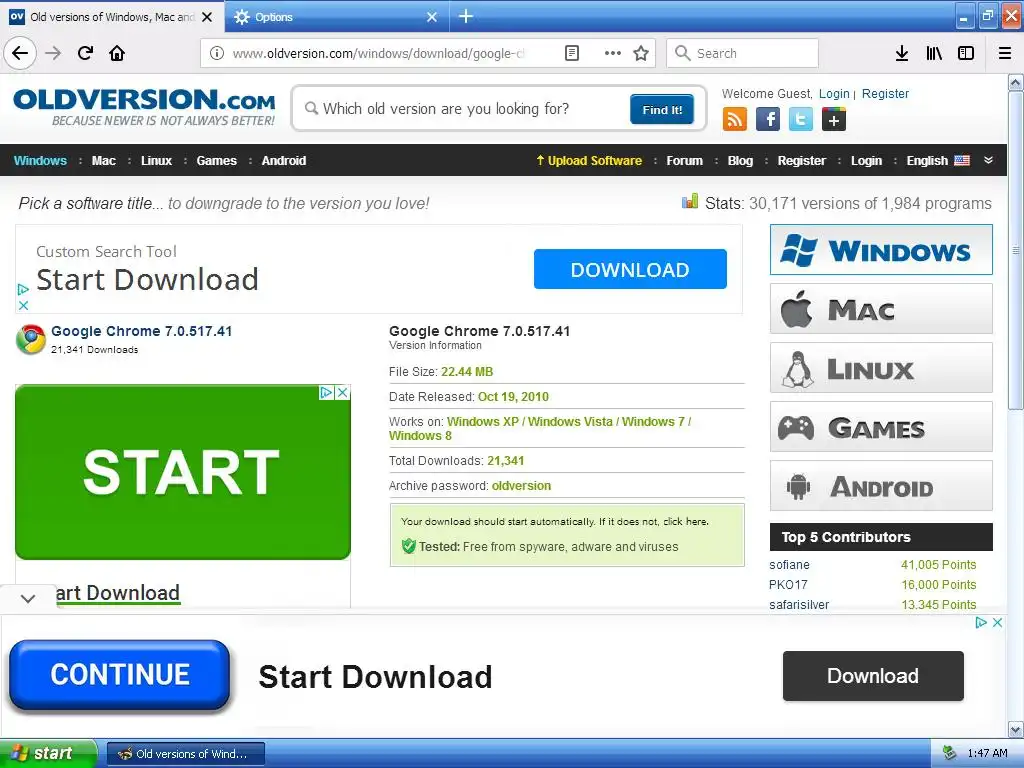
Task: Open the Facebook icon
Action: [768, 120]
